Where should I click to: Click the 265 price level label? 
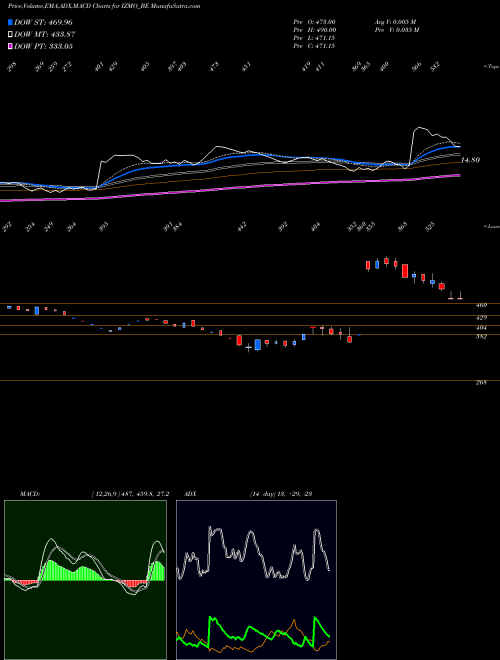pyautogui.click(x=481, y=383)
